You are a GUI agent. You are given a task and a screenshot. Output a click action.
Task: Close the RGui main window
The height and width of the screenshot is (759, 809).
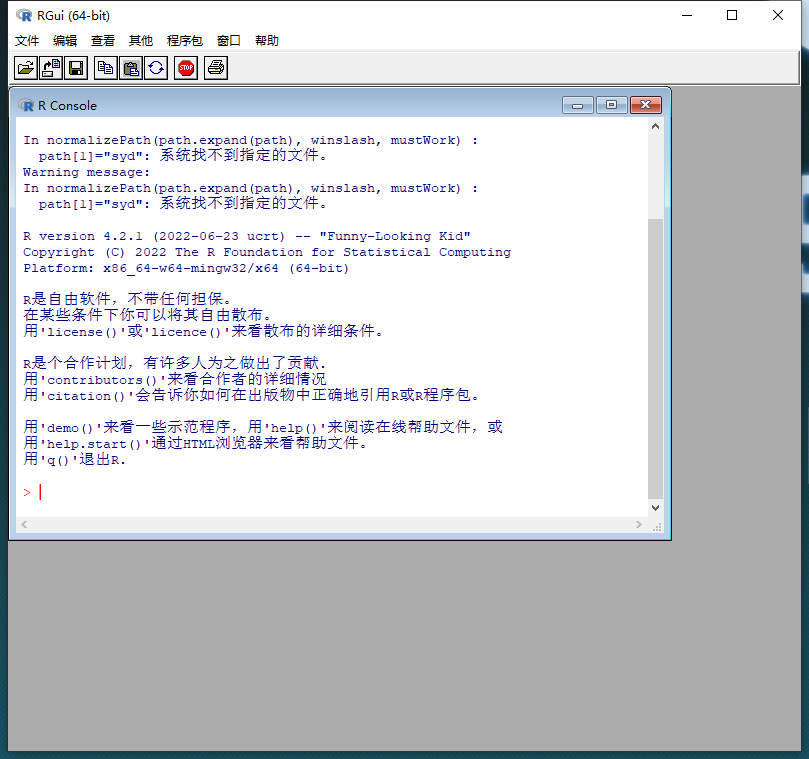pyautogui.click(x=778, y=15)
